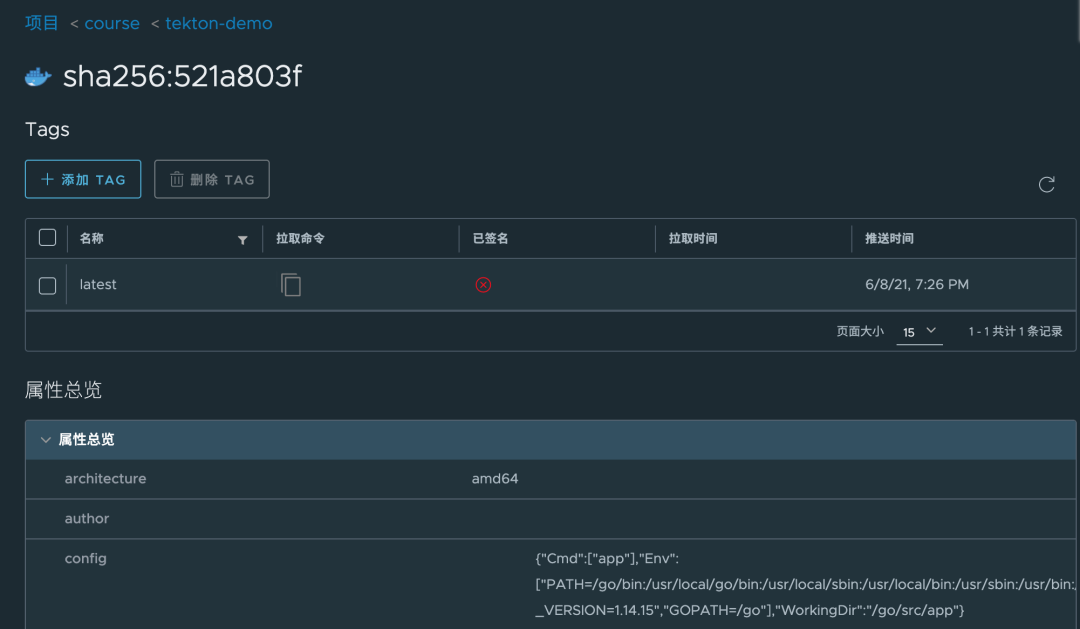Click the config property label
Image resolution: width=1080 pixels, height=629 pixels.
click(85, 559)
